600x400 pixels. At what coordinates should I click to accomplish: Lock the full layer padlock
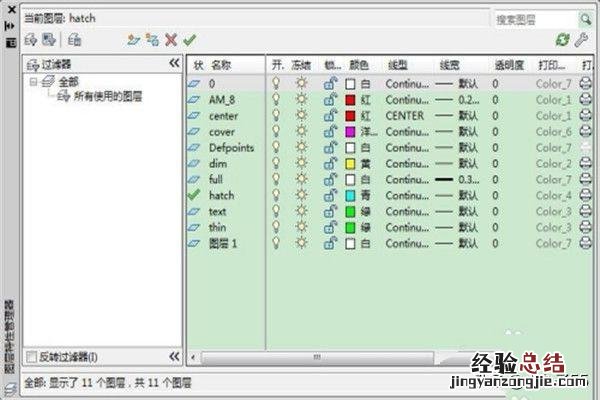pyautogui.click(x=331, y=179)
